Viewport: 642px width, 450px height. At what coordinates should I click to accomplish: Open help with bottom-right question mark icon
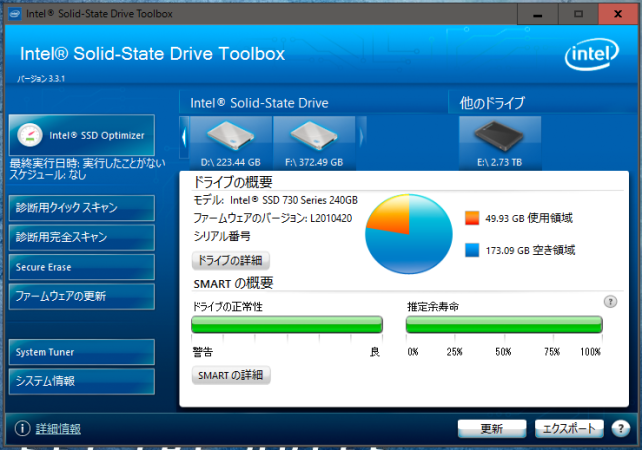(x=621, y=429)
